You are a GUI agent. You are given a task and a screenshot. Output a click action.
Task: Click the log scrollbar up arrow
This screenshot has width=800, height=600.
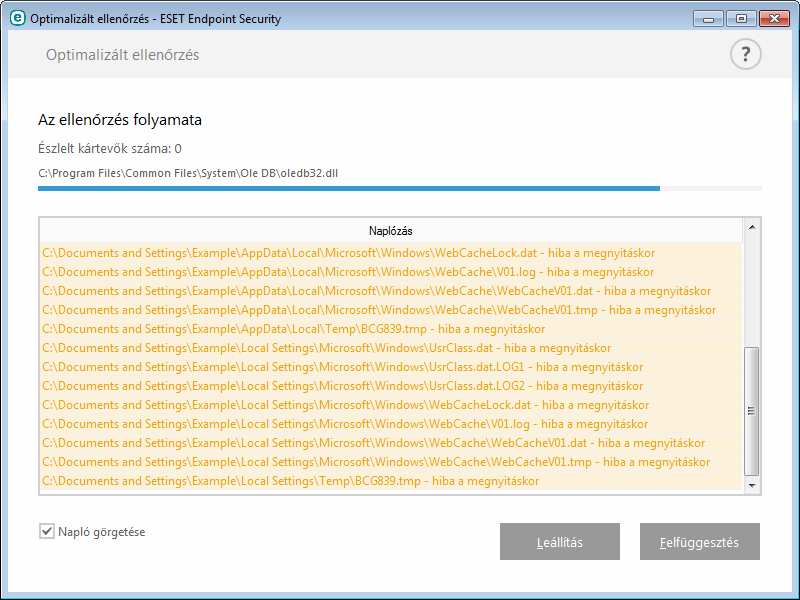tap(752, 227)
